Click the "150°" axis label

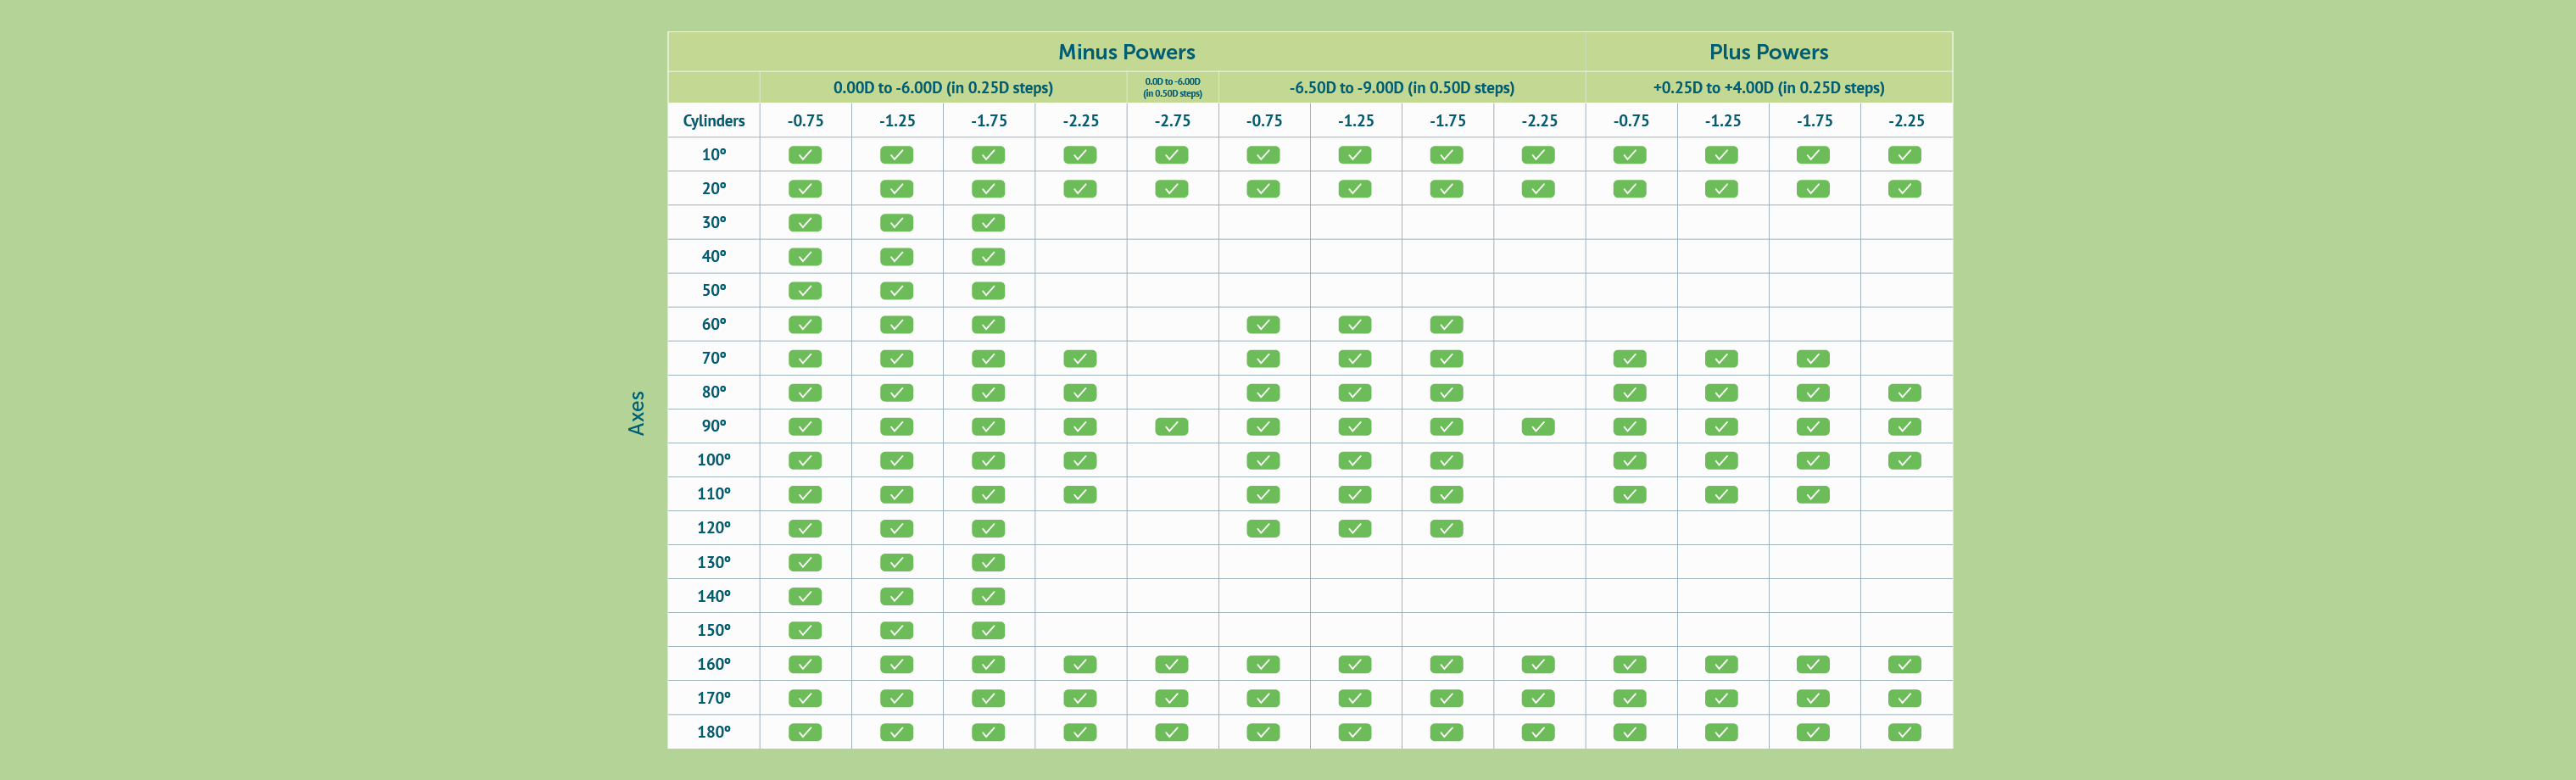coord(713,631)
